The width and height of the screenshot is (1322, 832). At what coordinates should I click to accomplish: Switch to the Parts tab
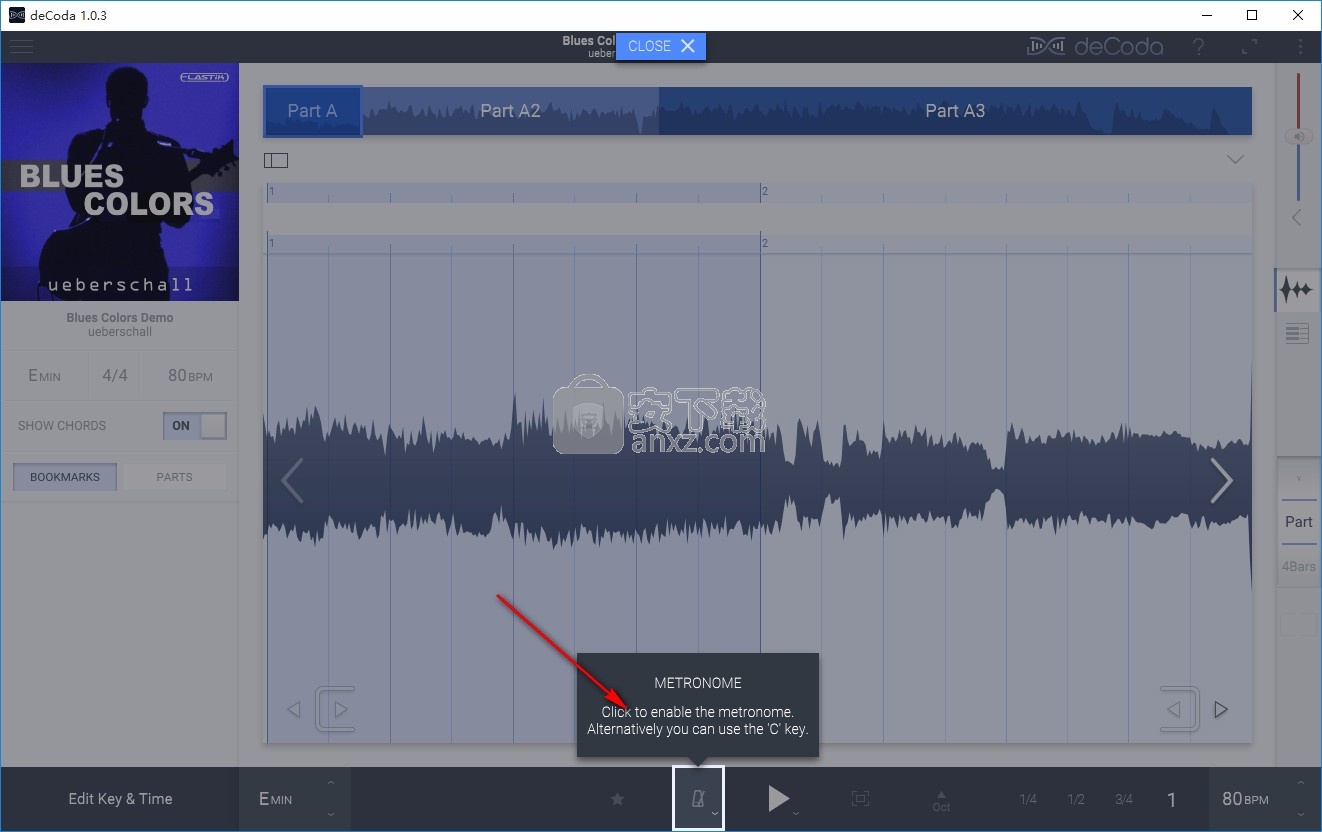tap(174, 477)
